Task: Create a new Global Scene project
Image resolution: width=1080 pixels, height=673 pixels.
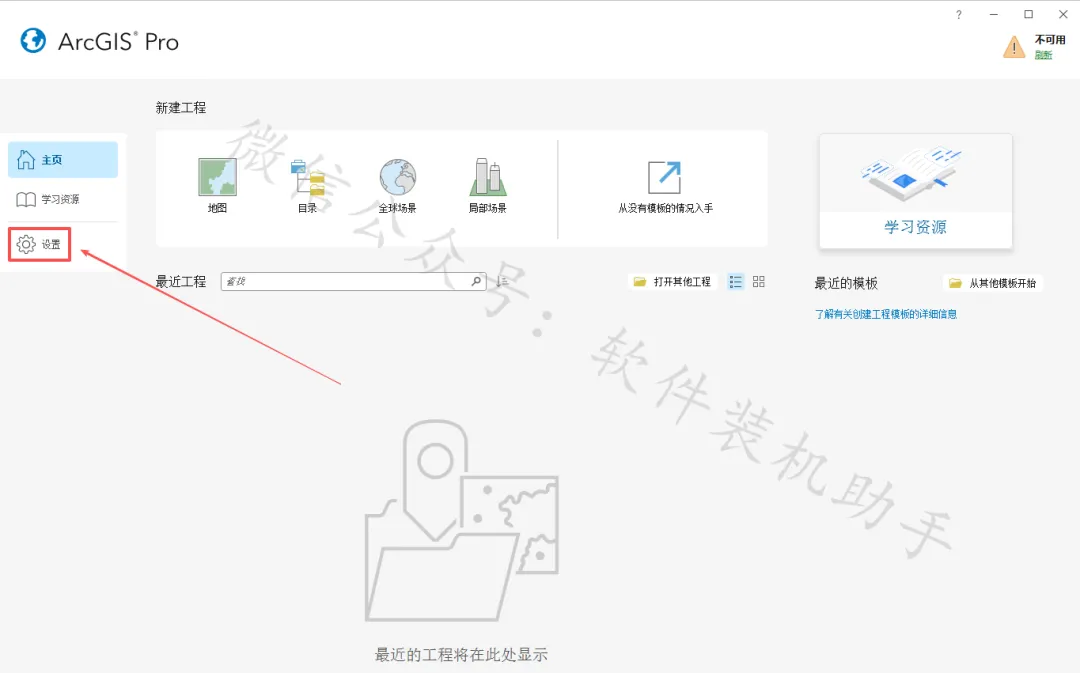Action: tap(397, 185)
